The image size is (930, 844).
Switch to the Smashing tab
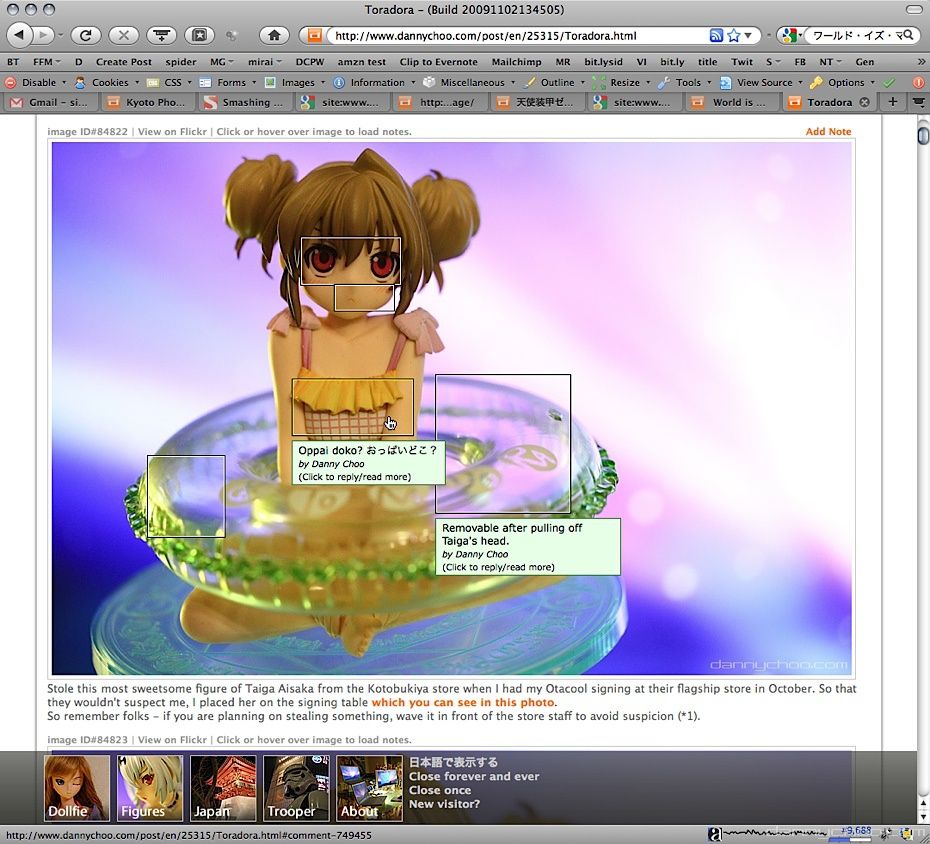tap(243, 102)
